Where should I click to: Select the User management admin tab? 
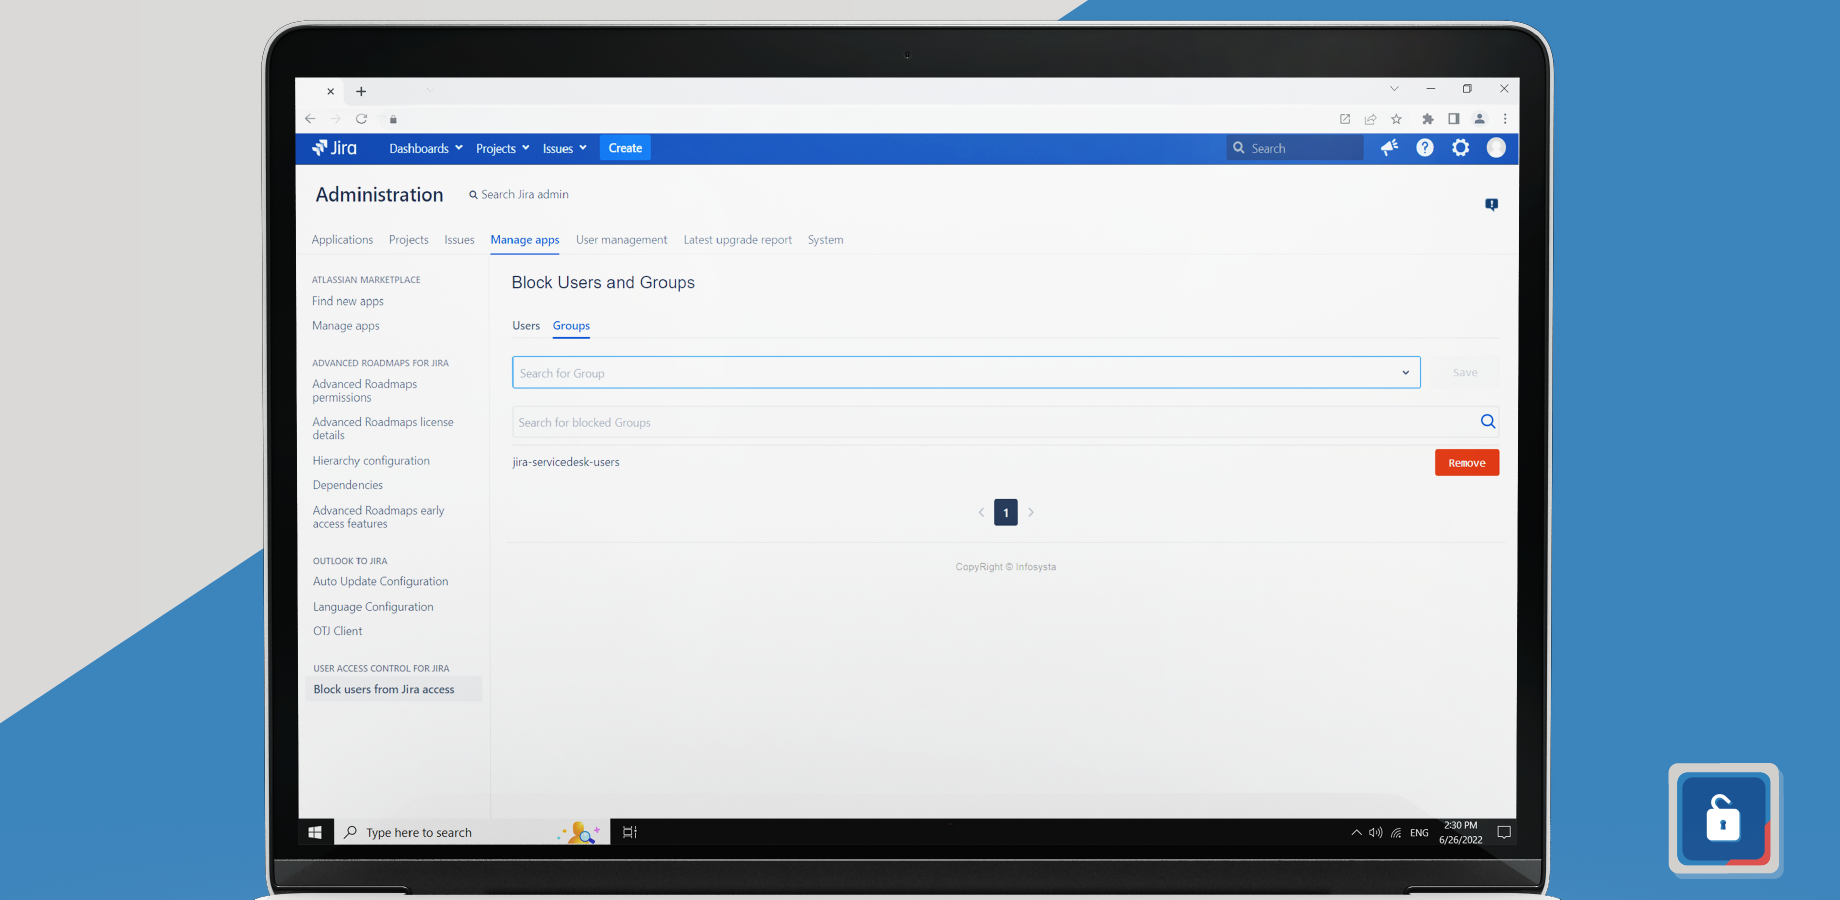[x=621, y=240]
